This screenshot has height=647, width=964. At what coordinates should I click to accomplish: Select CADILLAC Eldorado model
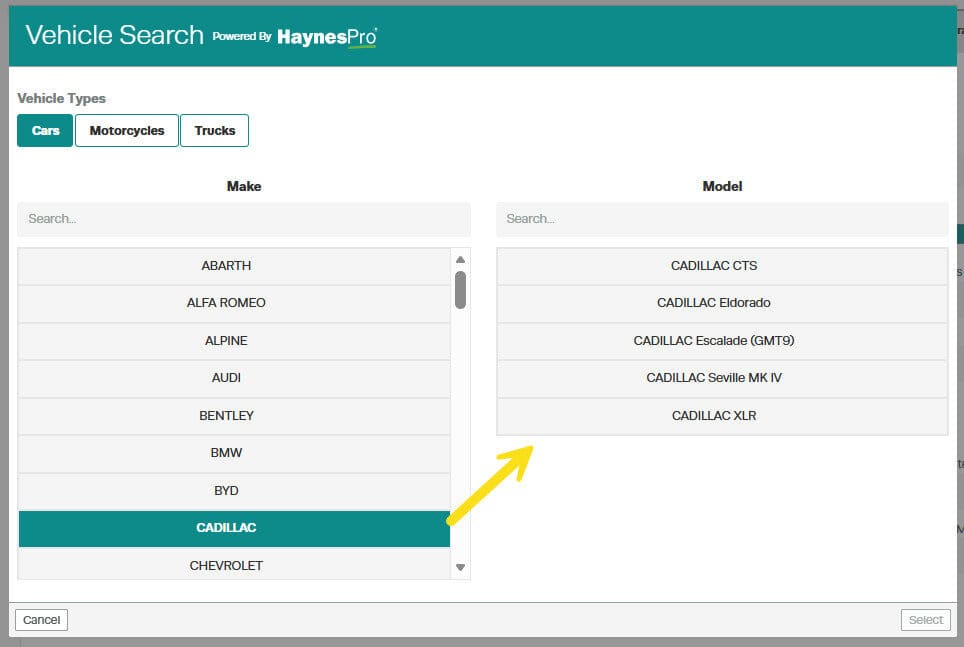(722, 303)
